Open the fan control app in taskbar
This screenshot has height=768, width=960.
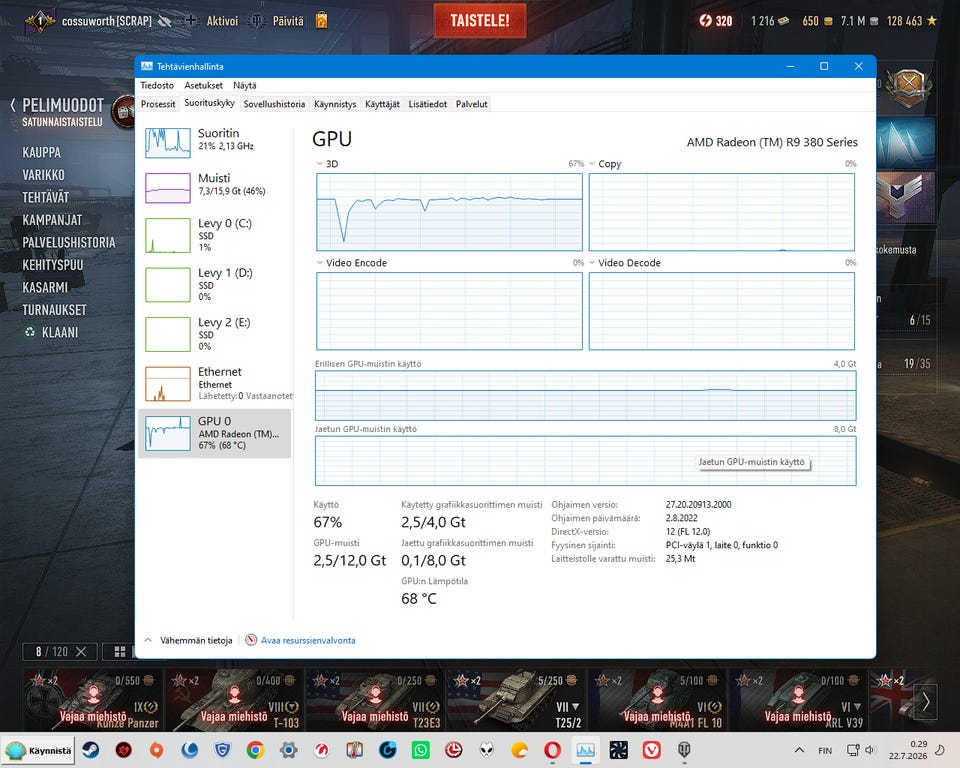[618, 750]
